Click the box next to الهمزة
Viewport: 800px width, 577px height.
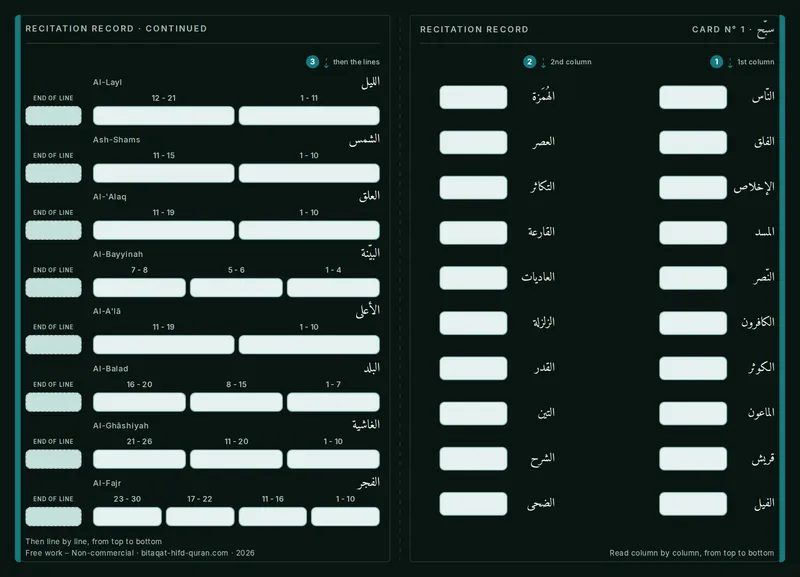coord(473,97)
